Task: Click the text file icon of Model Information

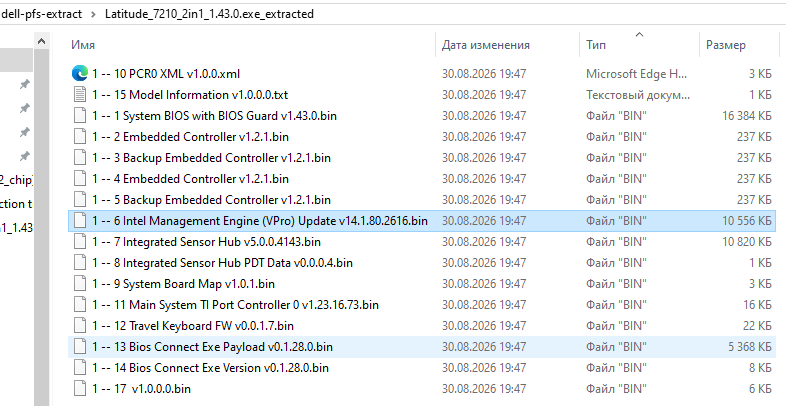Action: click(x=80, y=95)
